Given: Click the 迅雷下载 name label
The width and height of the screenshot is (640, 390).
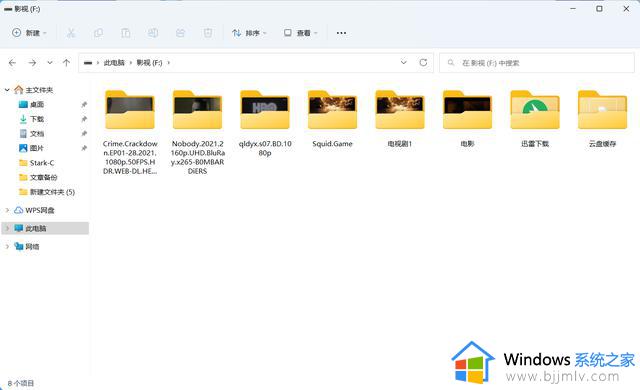Looking at the screenshot, I should pos(535,144).
